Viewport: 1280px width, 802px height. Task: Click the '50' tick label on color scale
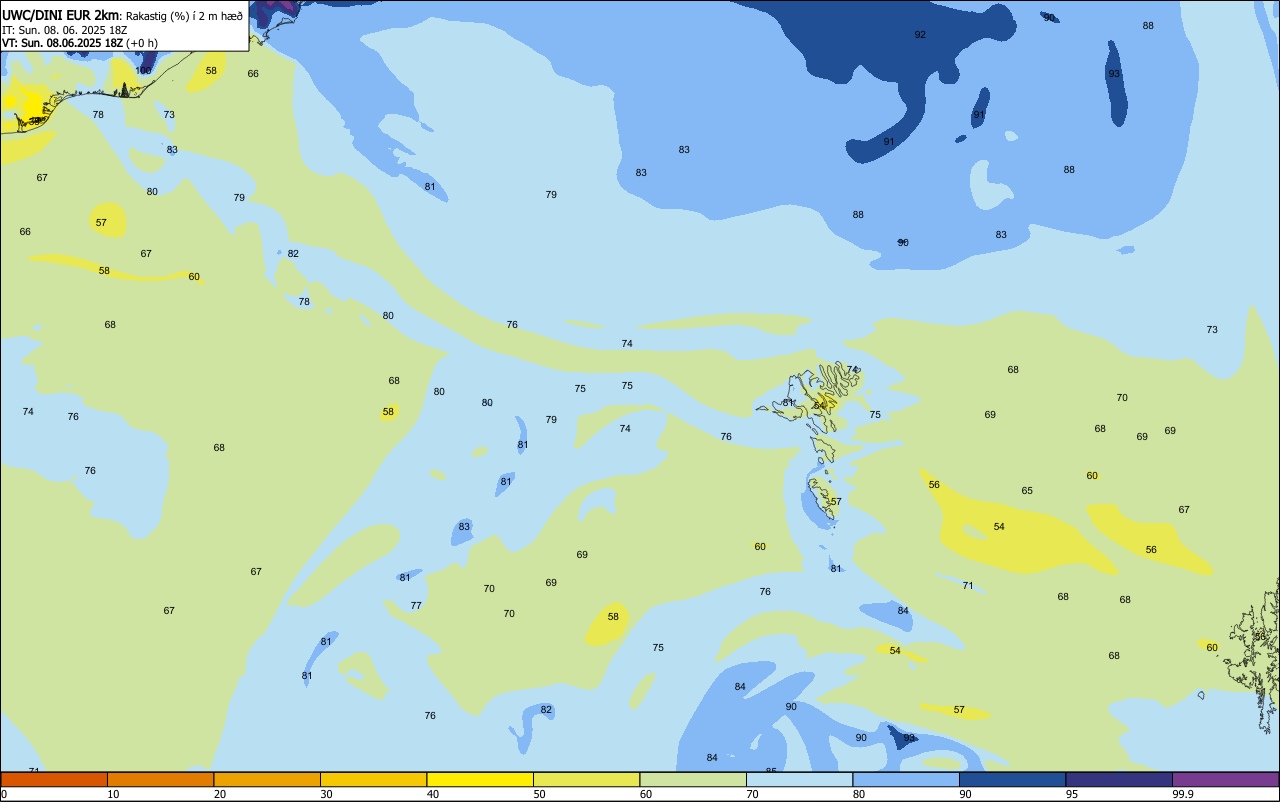(539, 794)
